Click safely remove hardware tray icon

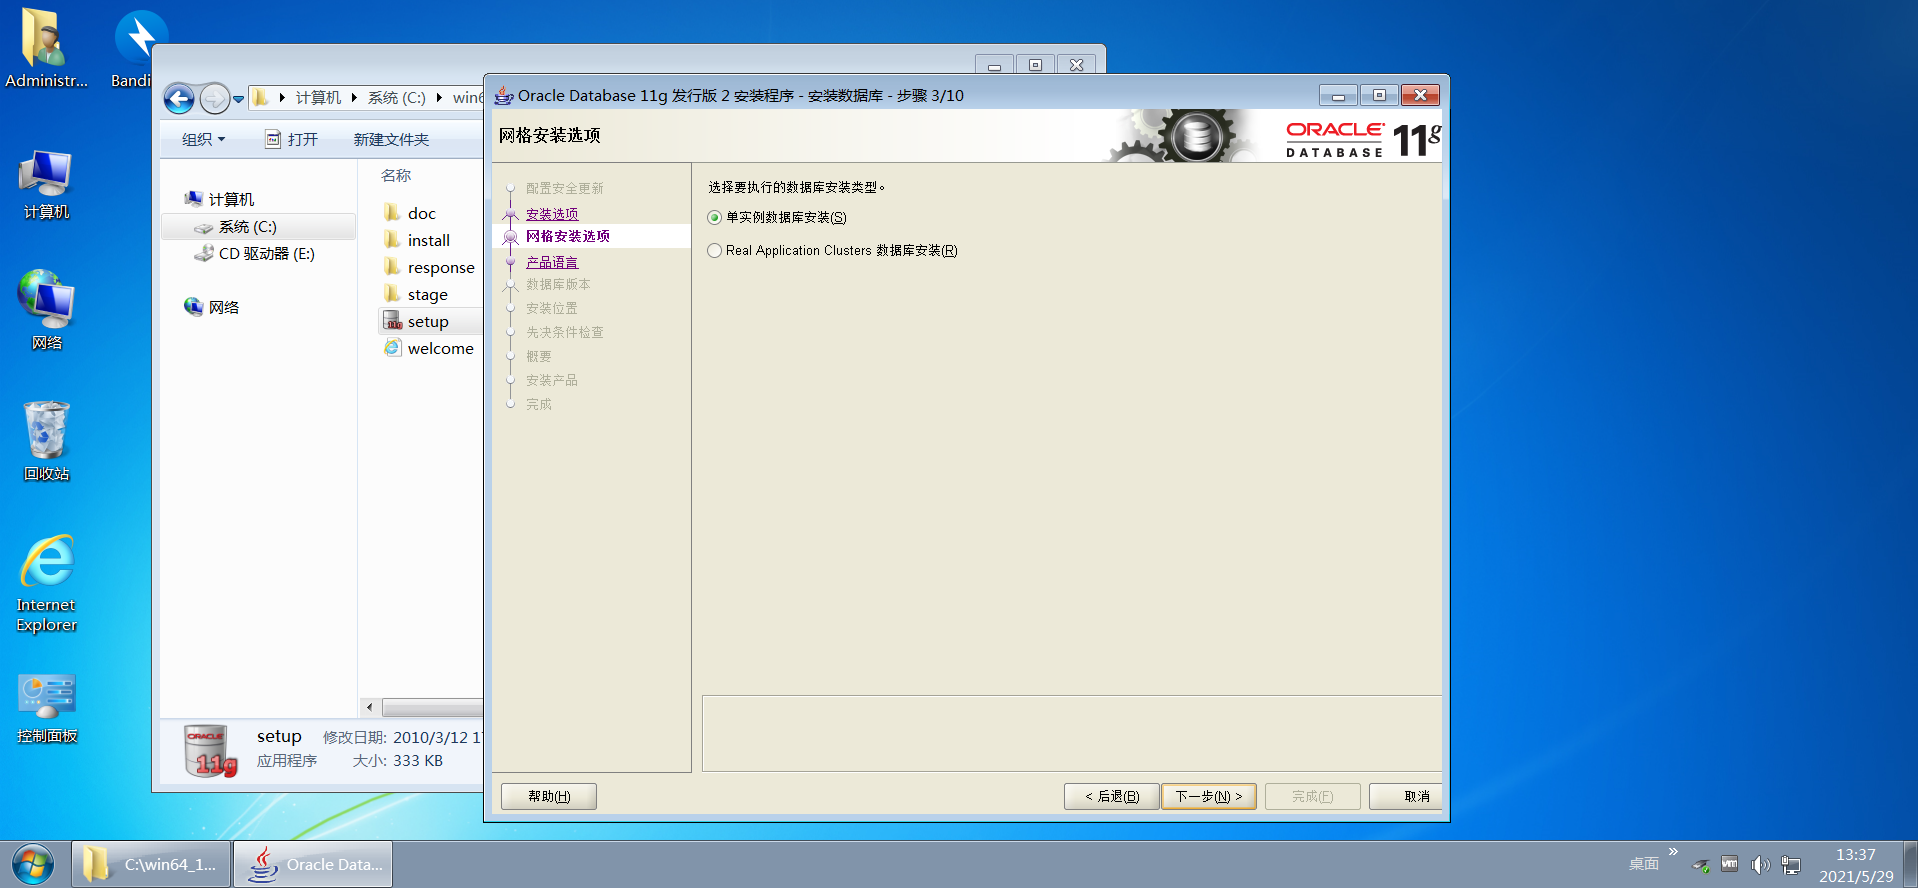pos(1700,865)
